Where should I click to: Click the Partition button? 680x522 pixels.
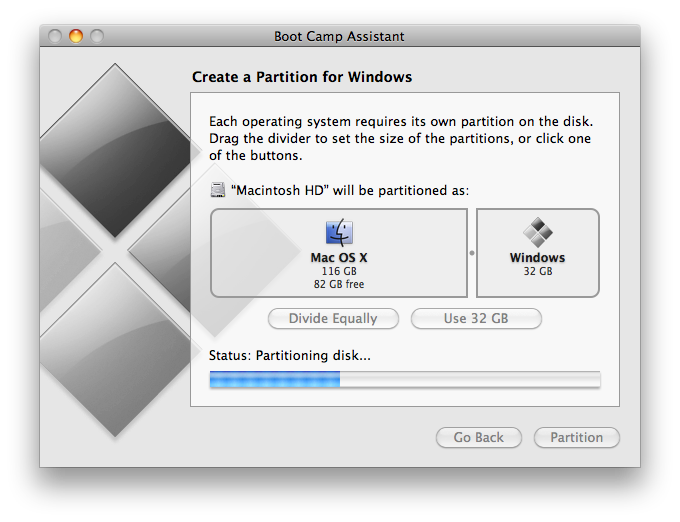[x=577, y=437]
